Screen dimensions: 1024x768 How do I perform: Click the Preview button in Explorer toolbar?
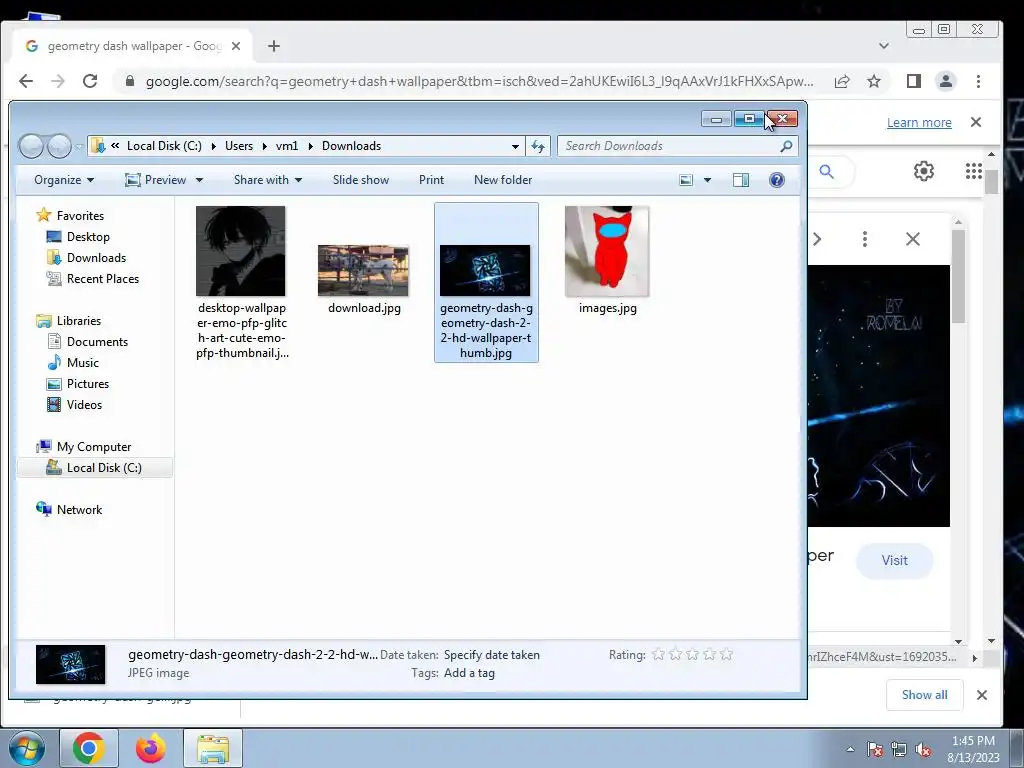(156, 180)
